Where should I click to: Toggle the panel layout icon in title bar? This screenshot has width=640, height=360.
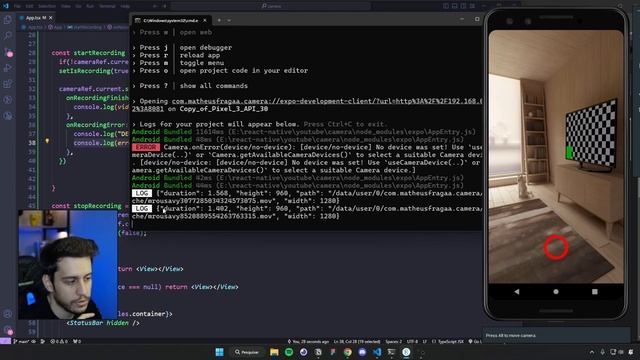(x=455, y=6)
